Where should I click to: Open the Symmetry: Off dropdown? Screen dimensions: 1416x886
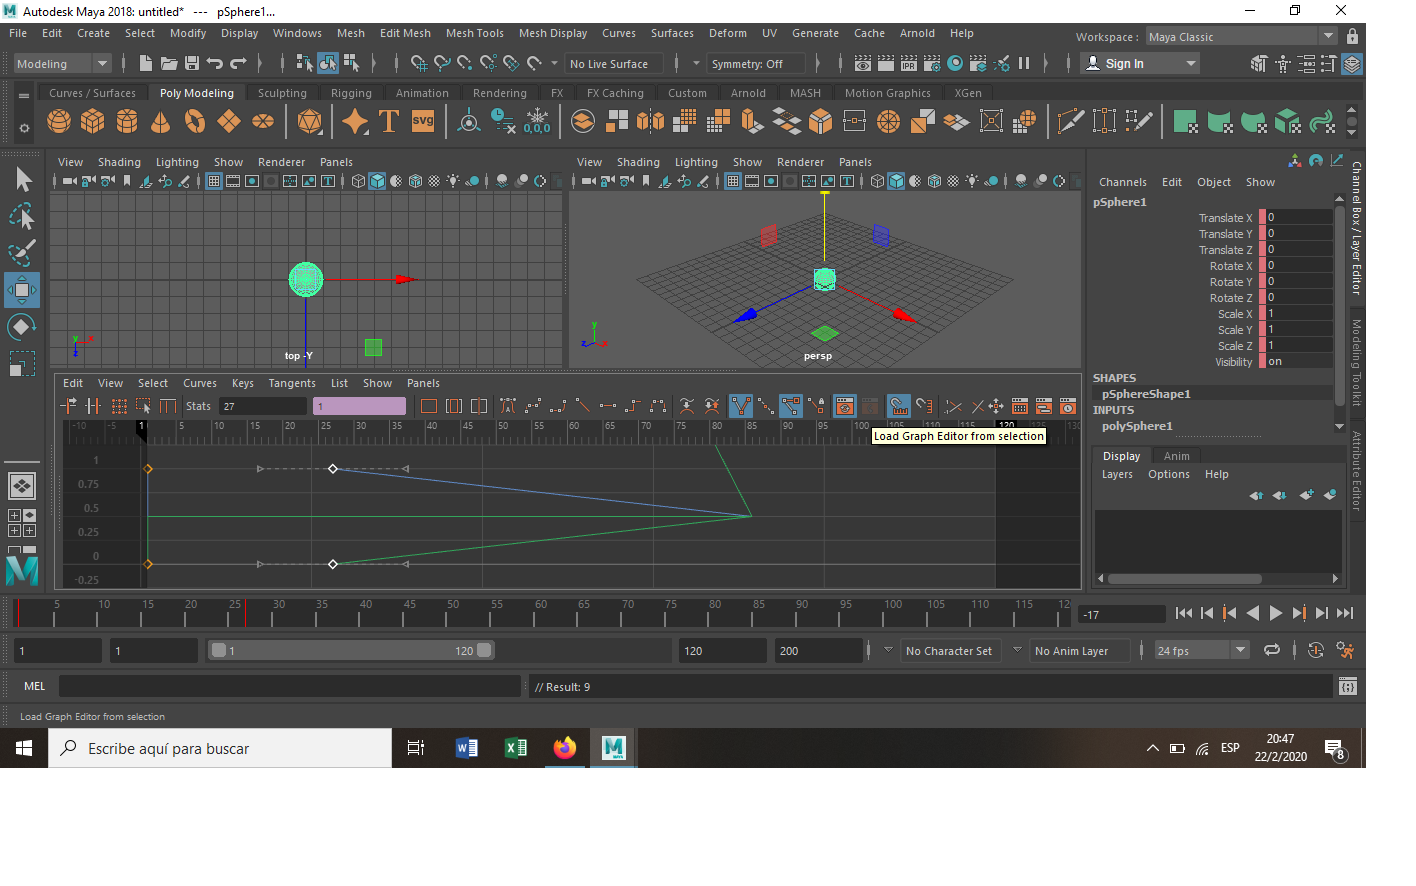[x=755, y=64]
